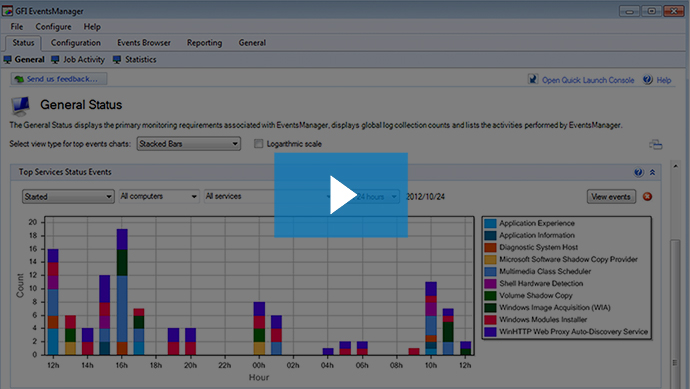Collapse the Top Services Status Events panel
Image resolution: width=690 pixels, height=389 pixels.
652,172
